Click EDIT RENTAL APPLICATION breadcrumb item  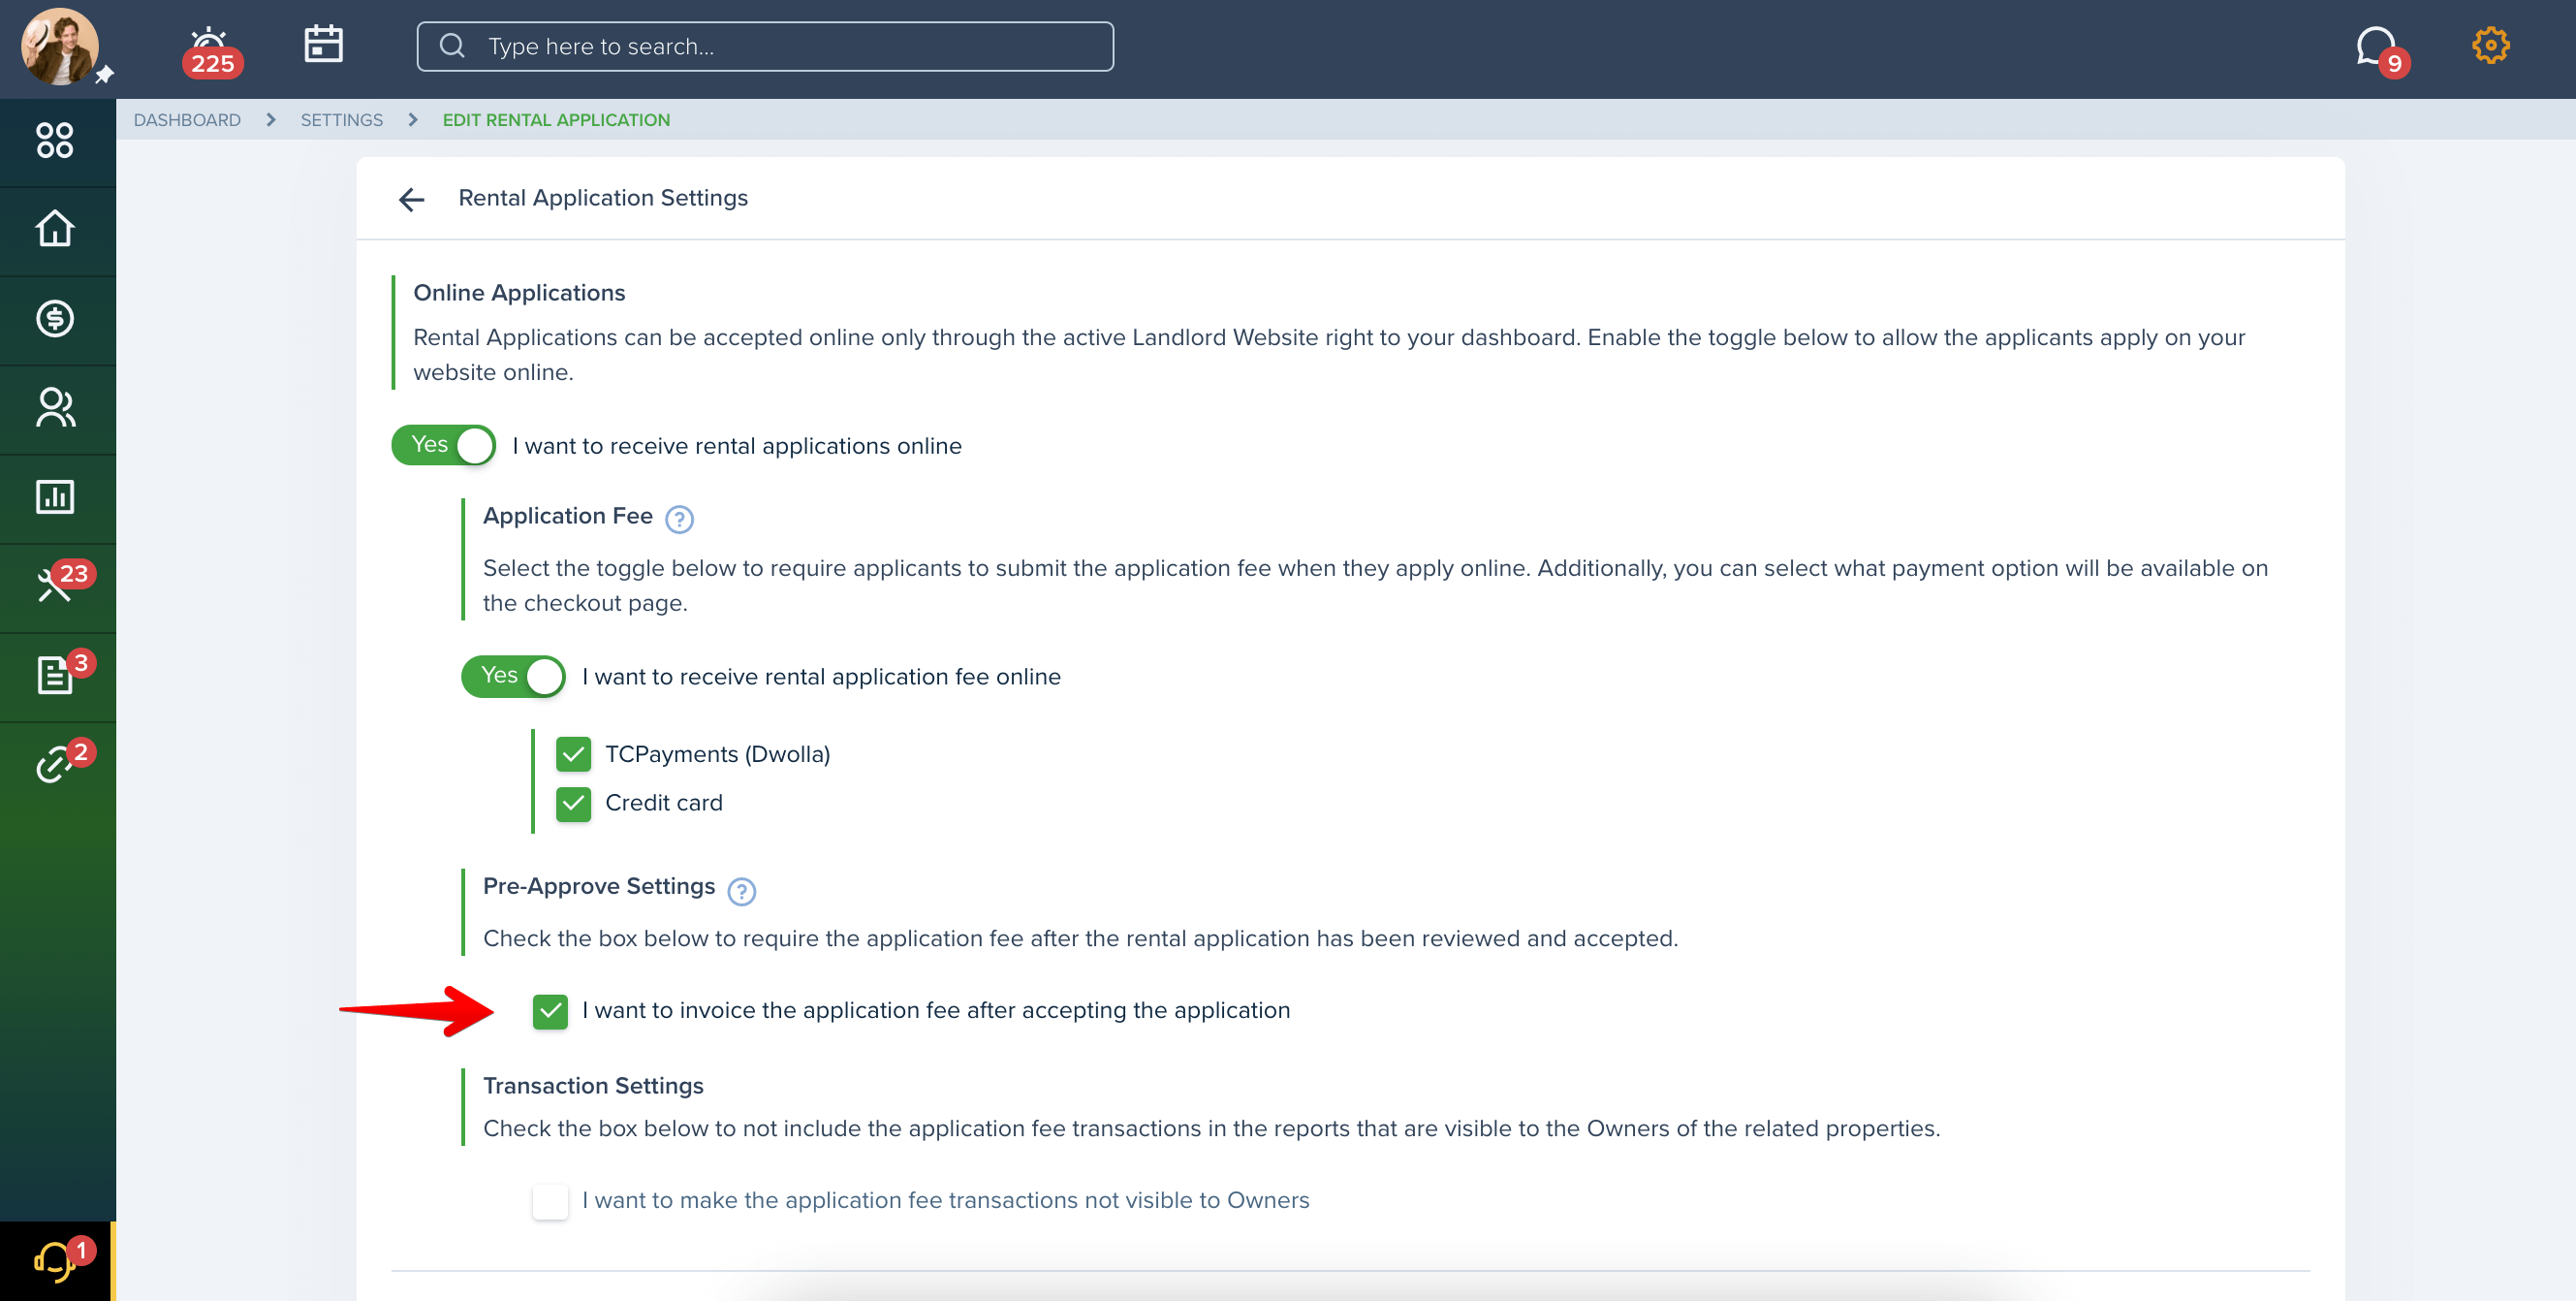[556, 120]
